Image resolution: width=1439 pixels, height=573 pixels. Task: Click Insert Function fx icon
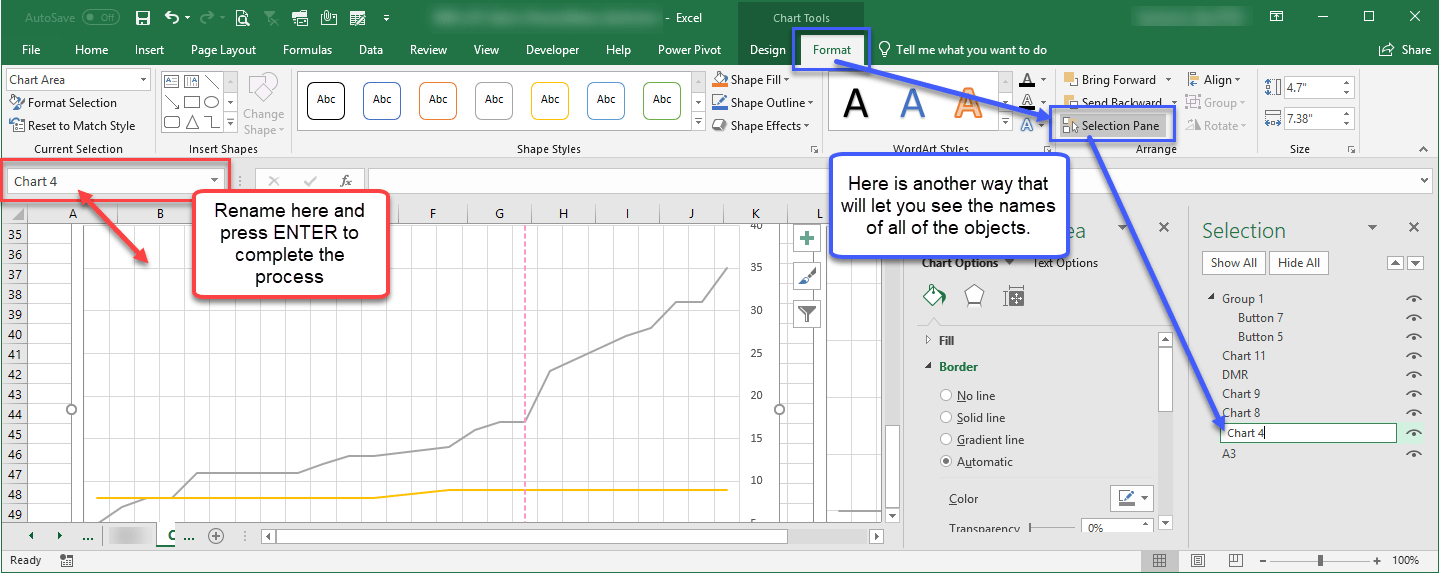click(x=346, y=181)
